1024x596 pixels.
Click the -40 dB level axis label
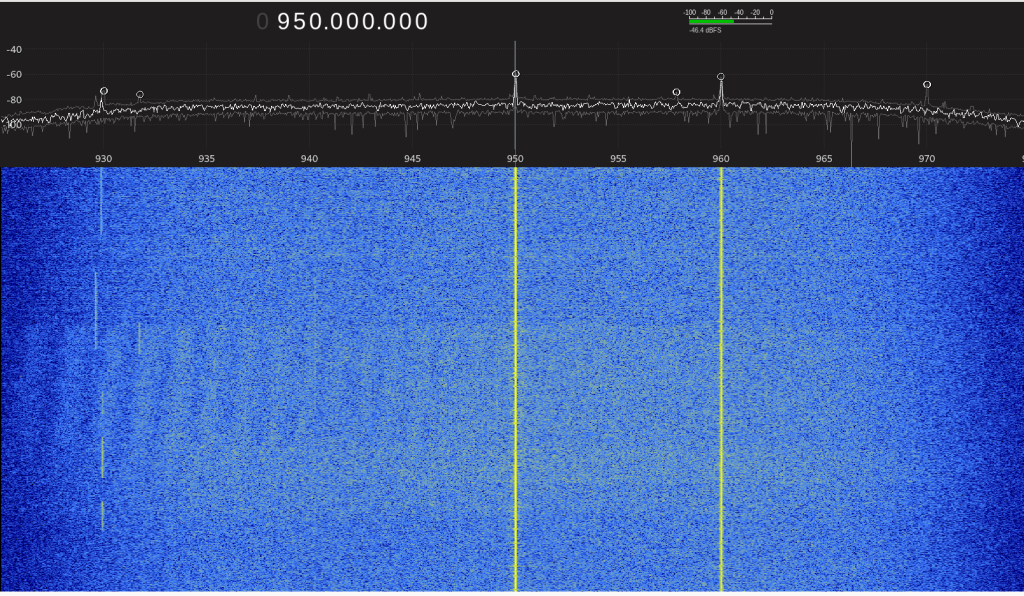click(14, 50)
